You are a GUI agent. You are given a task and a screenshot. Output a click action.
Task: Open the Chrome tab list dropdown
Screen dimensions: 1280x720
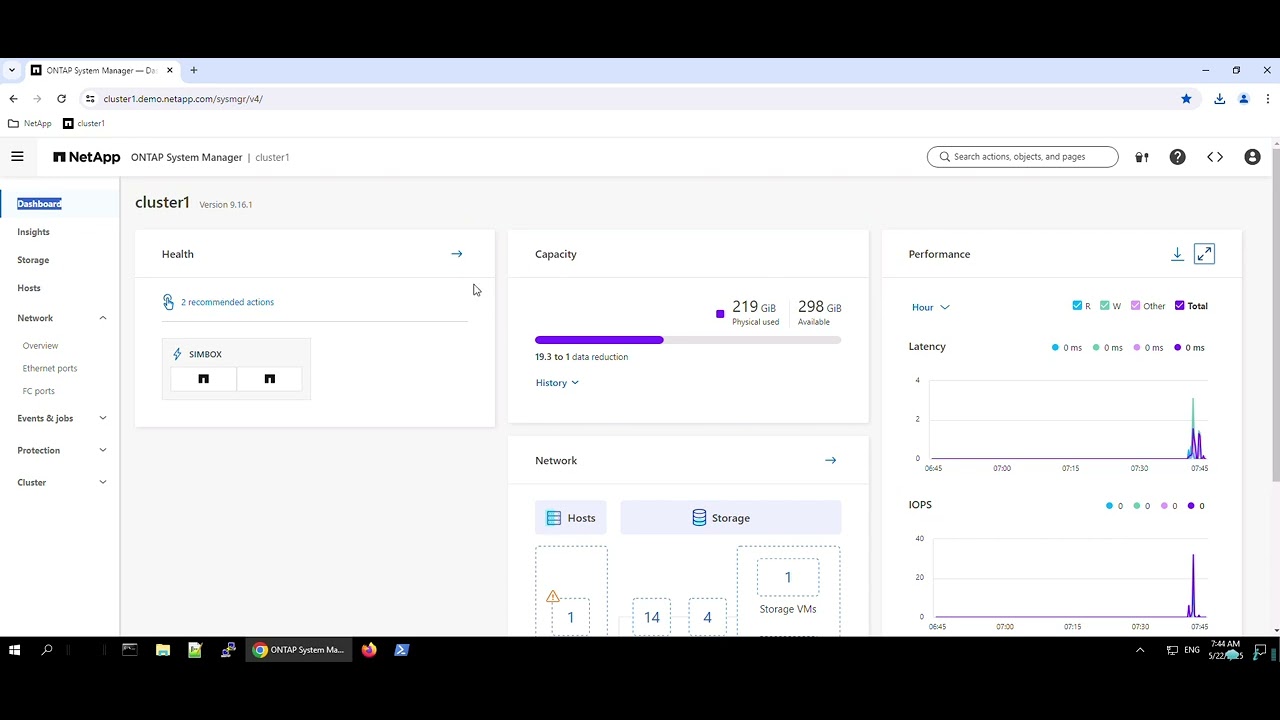(x=11, y=71)
